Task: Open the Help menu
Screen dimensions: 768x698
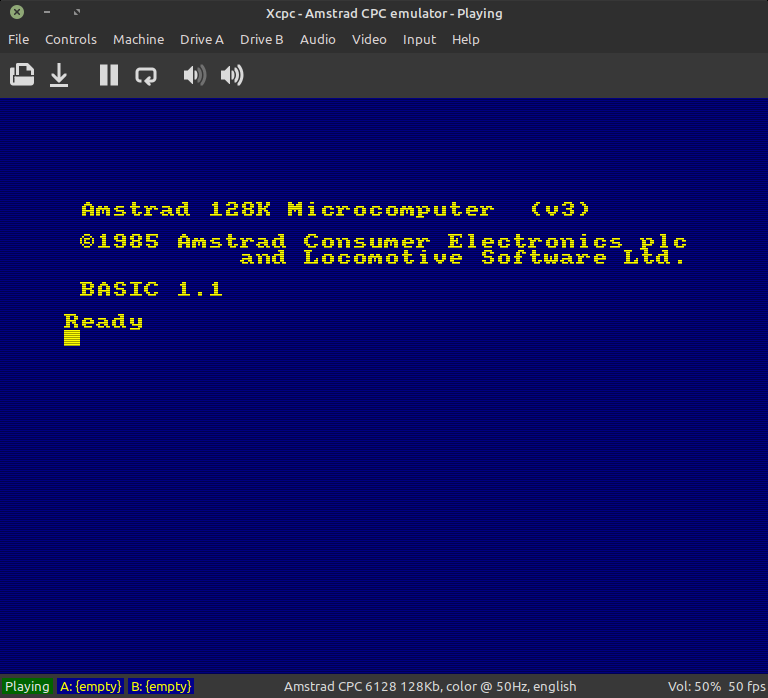Action: click(x=465, y=40)
